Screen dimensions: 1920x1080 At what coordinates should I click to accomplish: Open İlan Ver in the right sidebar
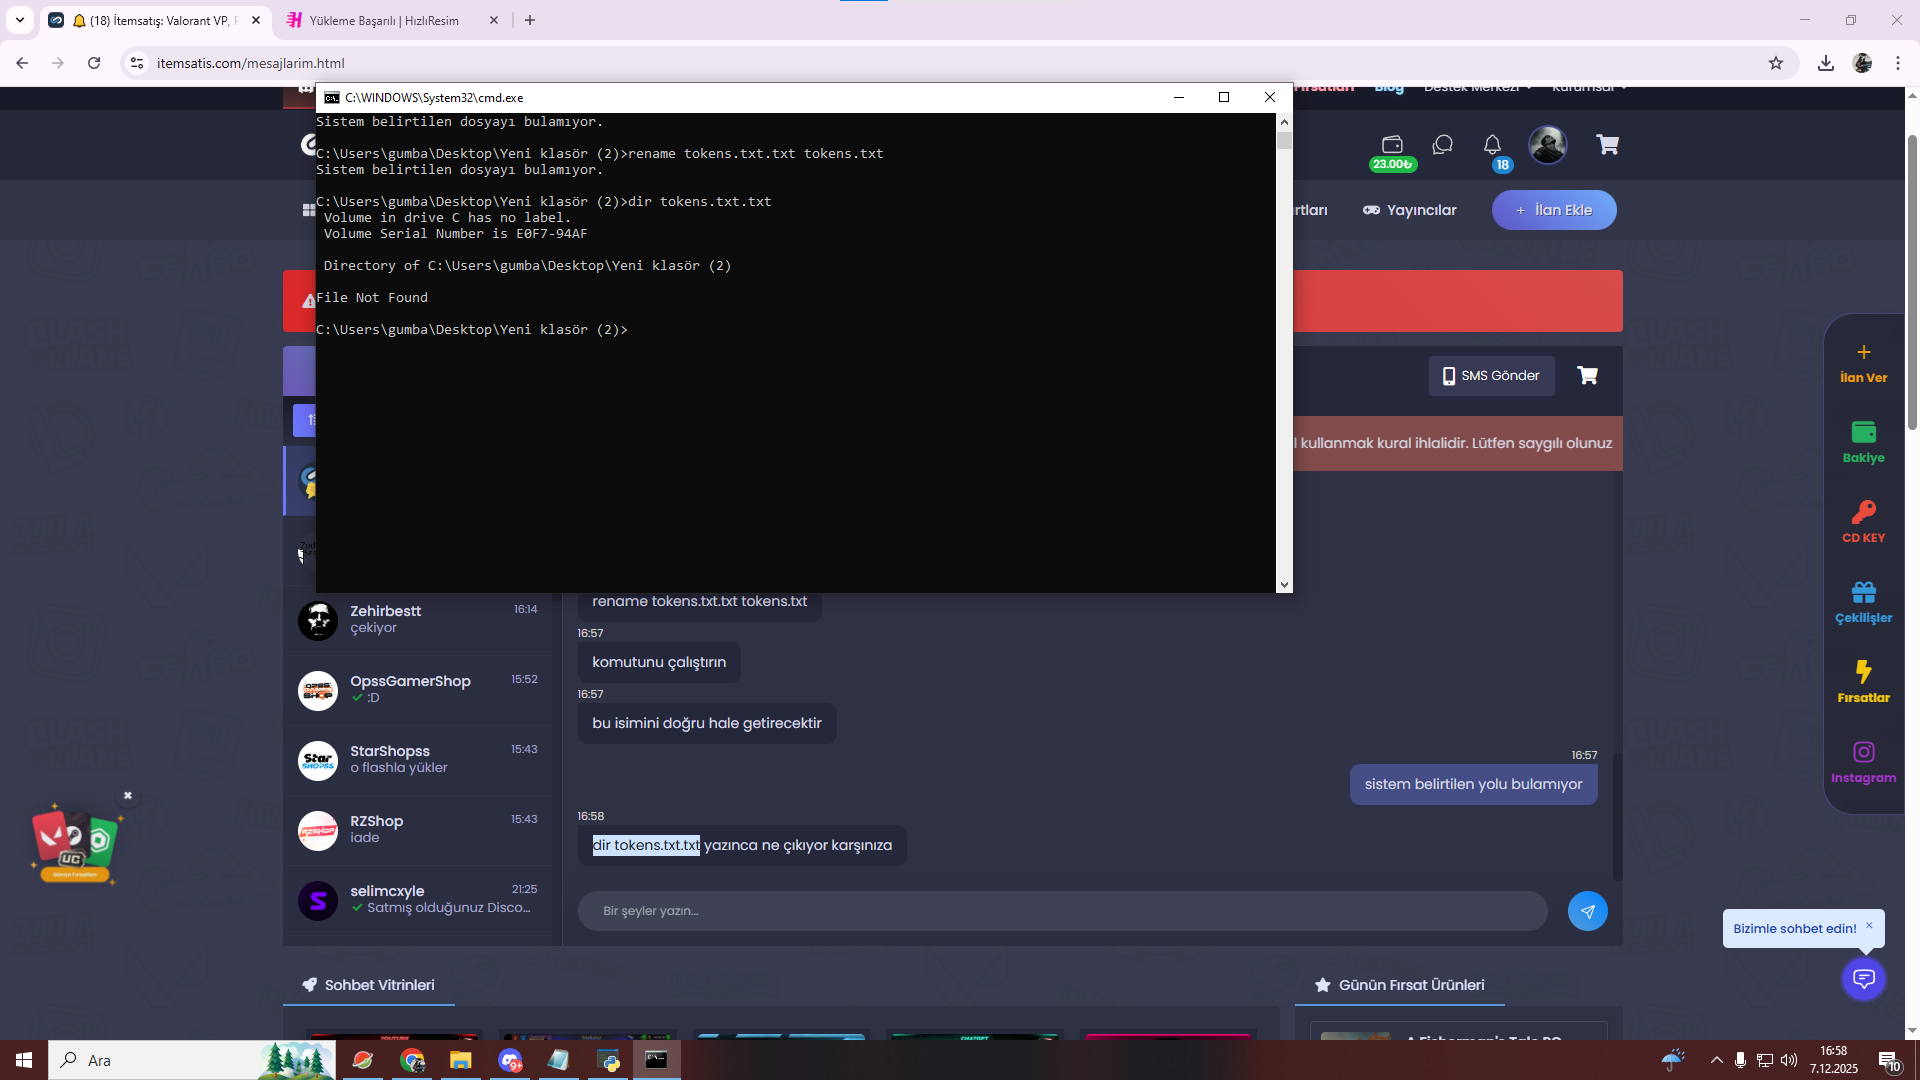click(x=1863, y=364)
